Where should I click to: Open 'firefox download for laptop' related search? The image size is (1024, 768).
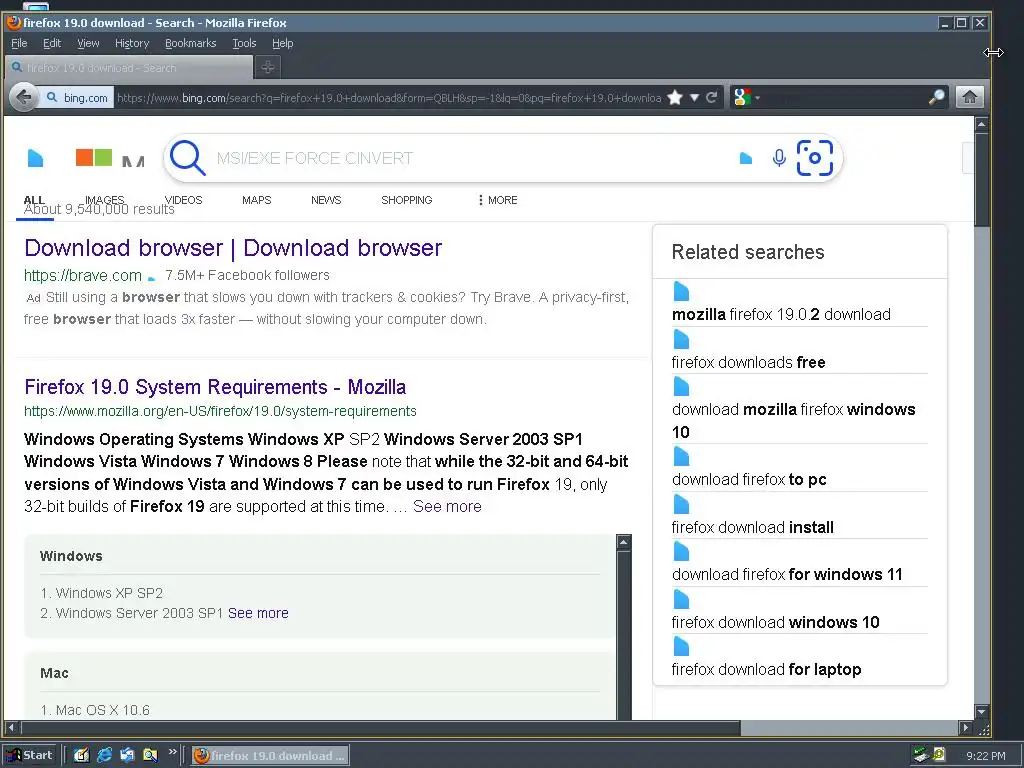(766, 669)
